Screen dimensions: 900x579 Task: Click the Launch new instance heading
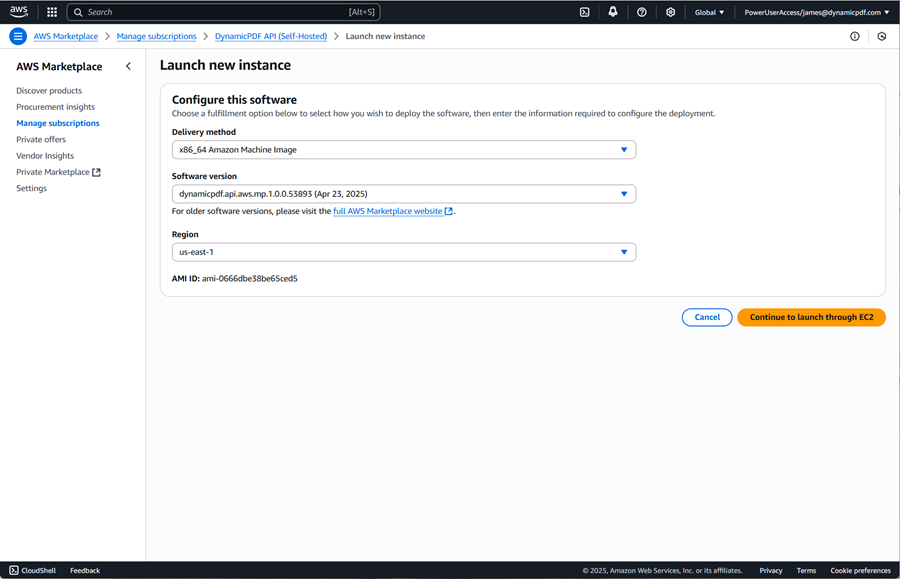coord(225,65)
